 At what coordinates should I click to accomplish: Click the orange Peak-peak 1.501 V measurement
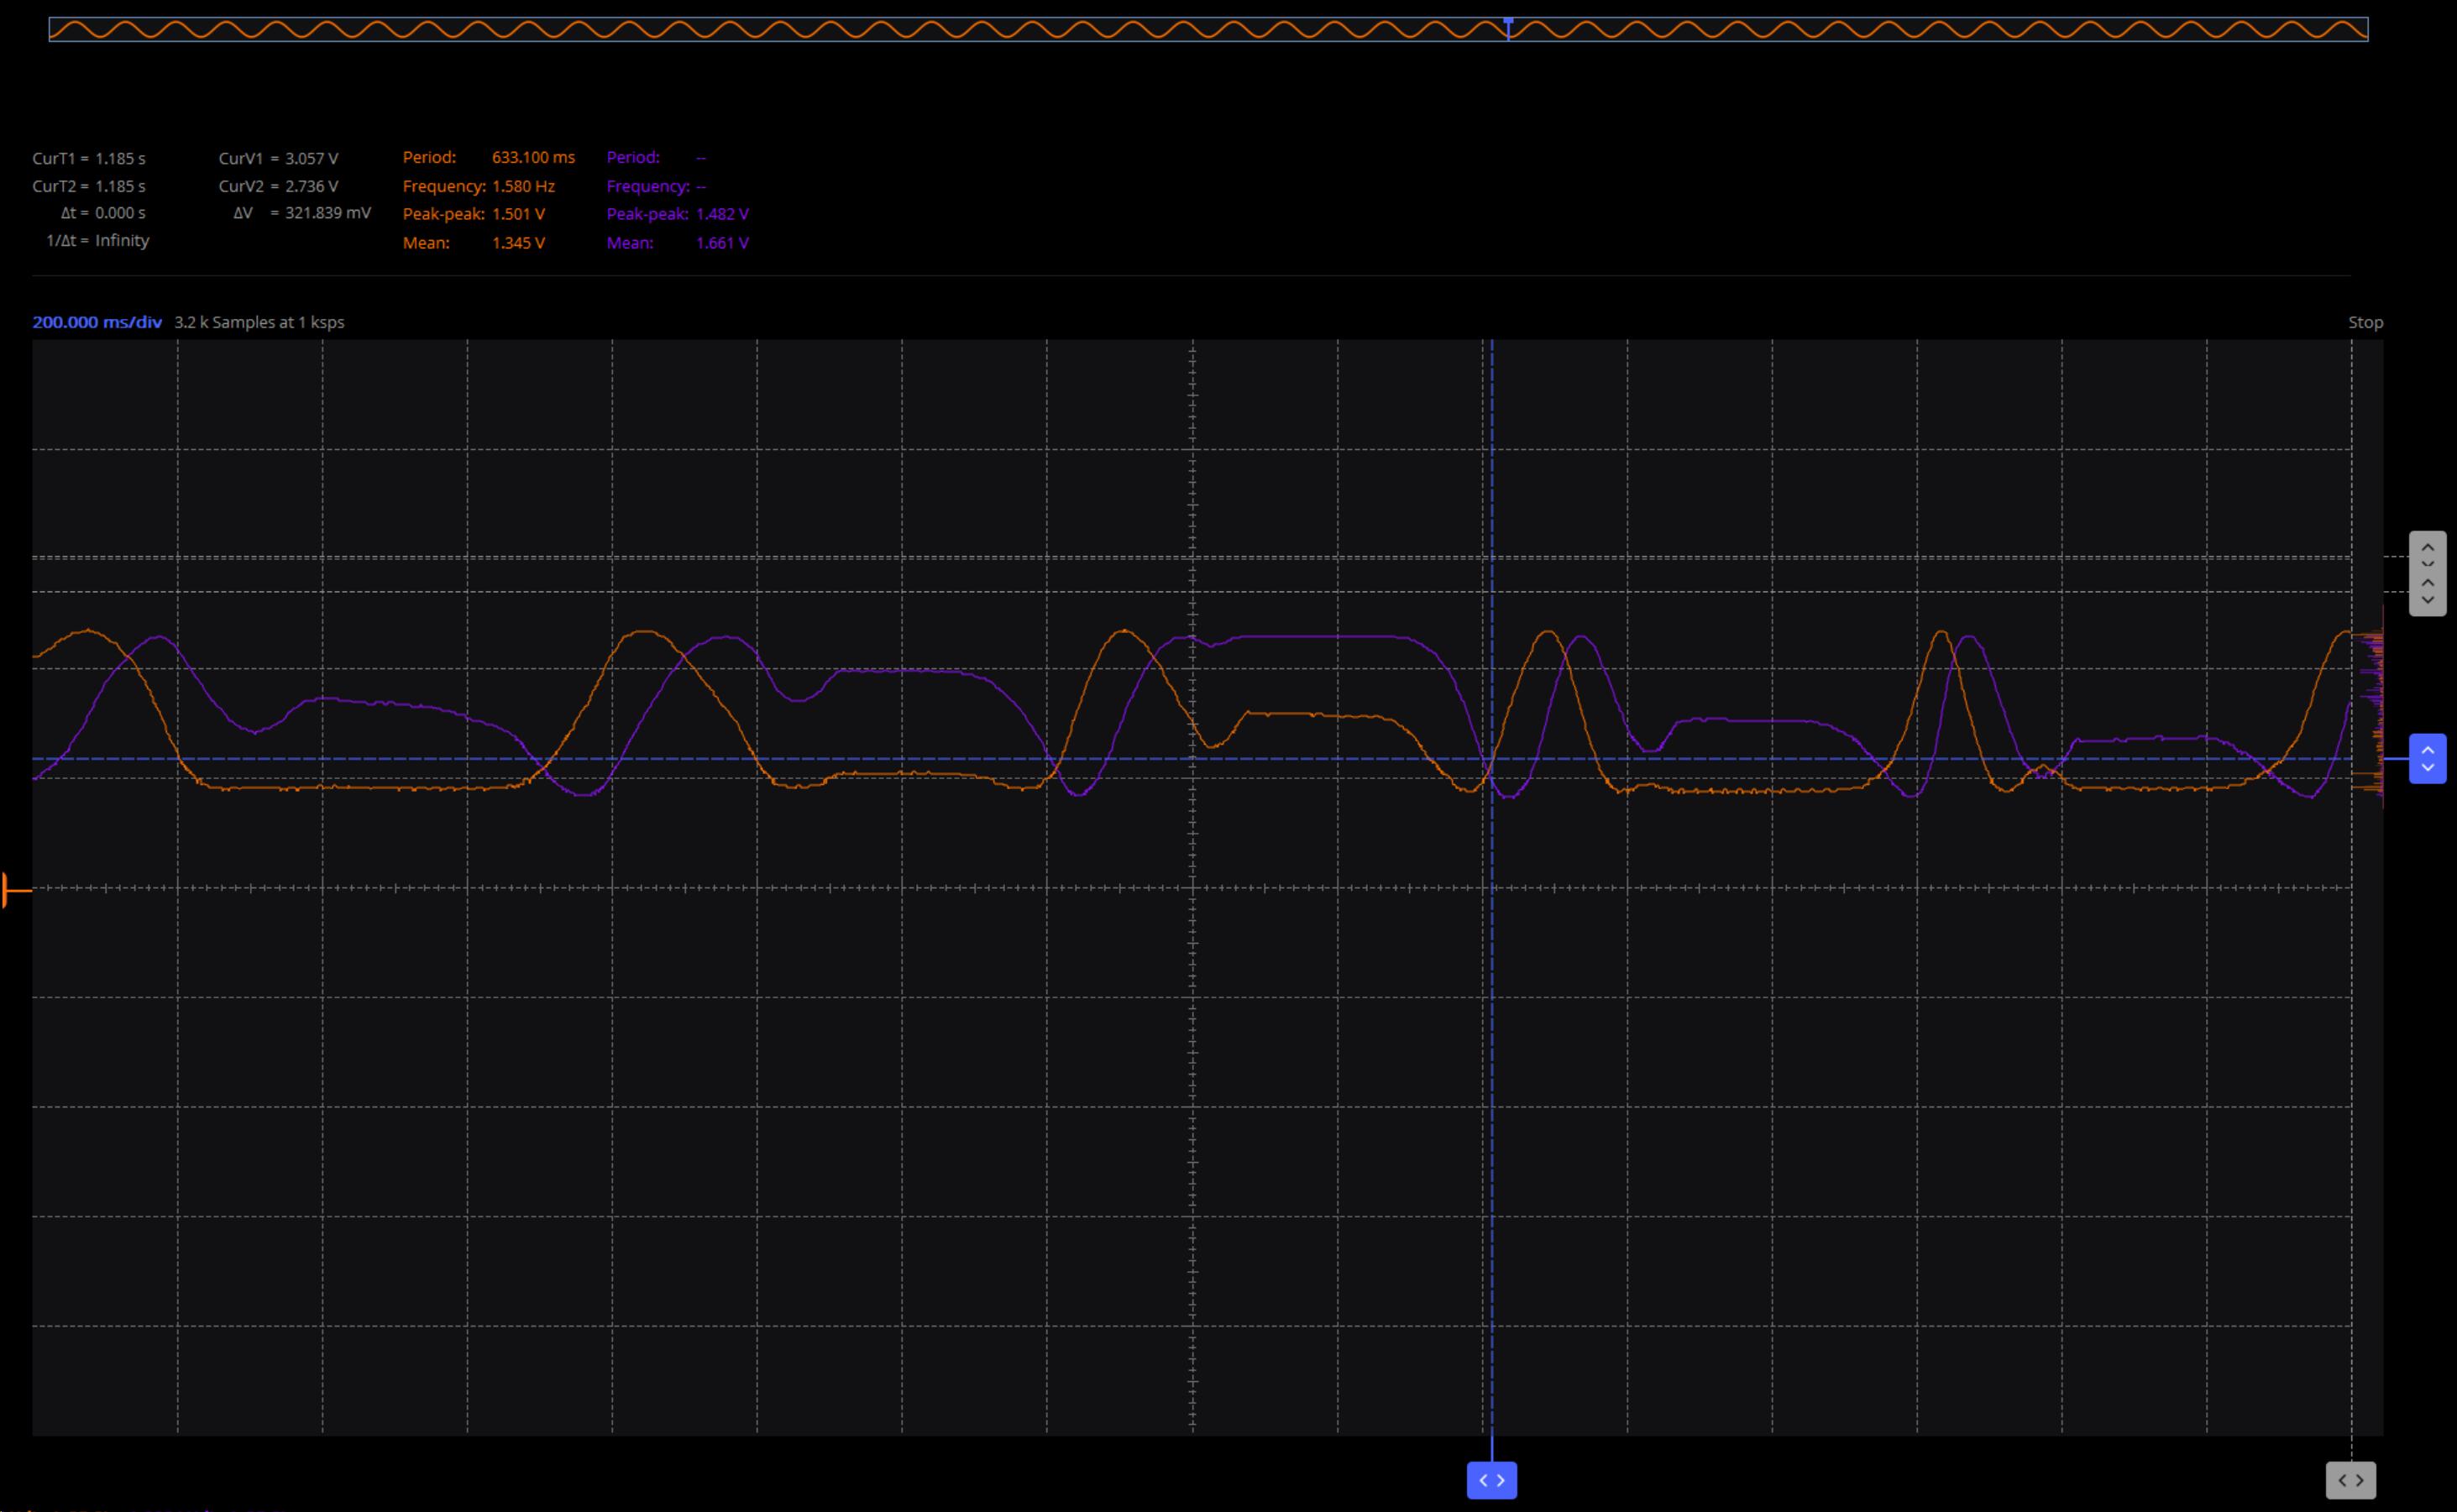(474, 214)
